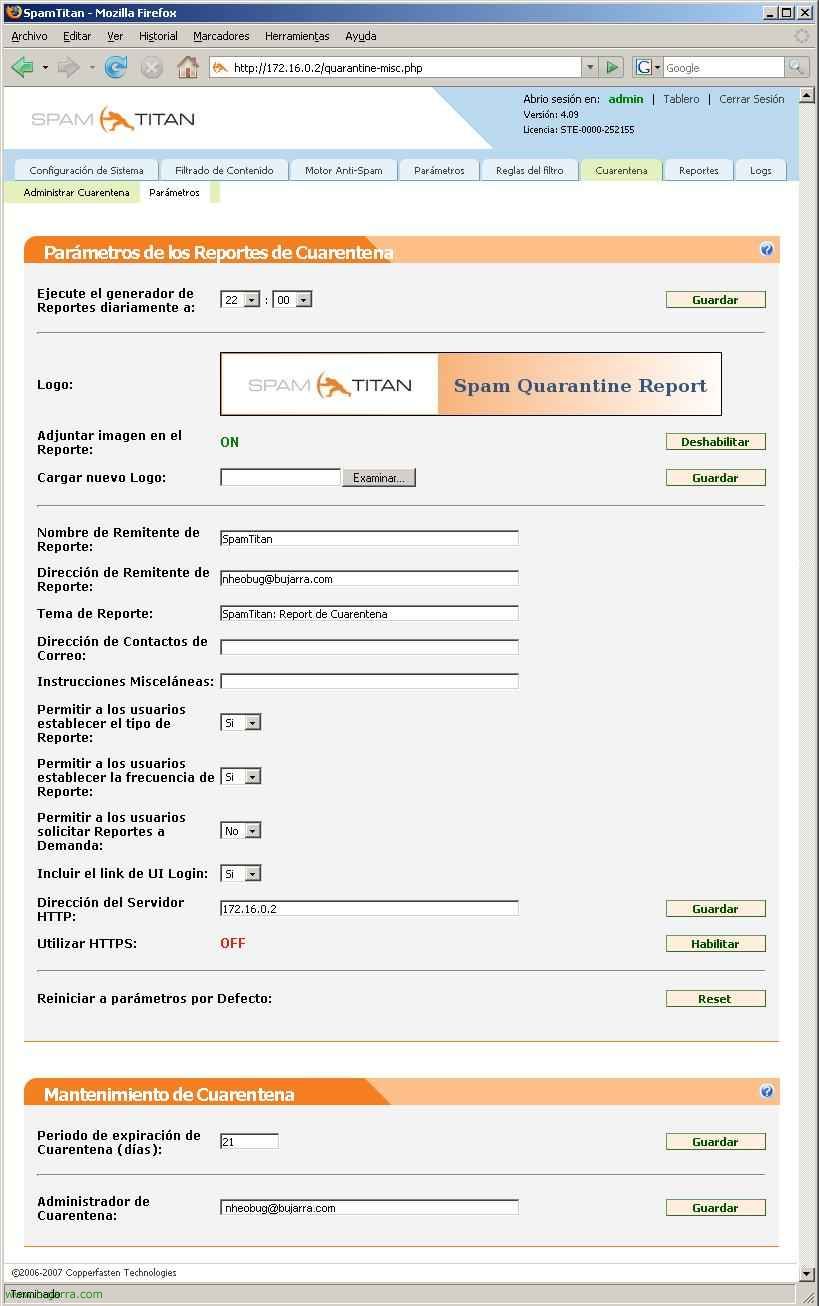Image resolution: width=819 pixels, height=1306 pixels.
Task: Open the forward history dropdown arrow
Action: [92, 68]
